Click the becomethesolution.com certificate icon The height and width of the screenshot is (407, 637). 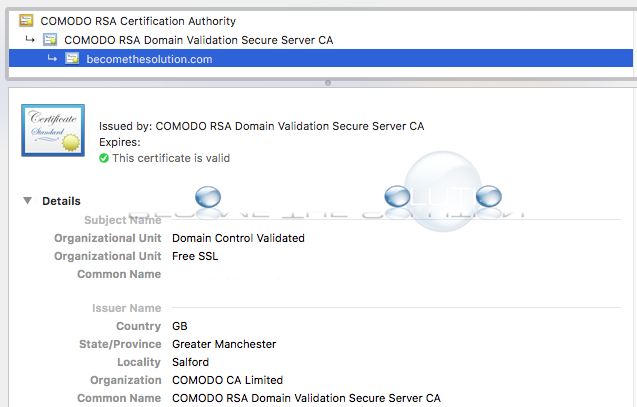pos(72,58)
